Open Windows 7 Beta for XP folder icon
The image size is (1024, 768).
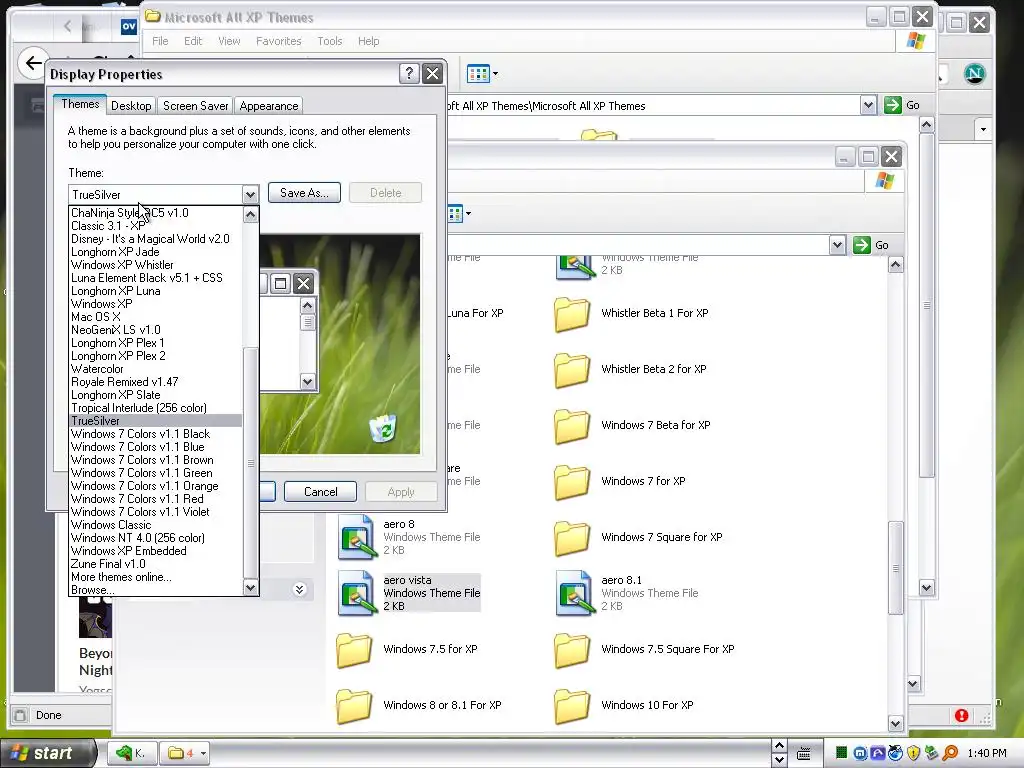click(572, 426)
